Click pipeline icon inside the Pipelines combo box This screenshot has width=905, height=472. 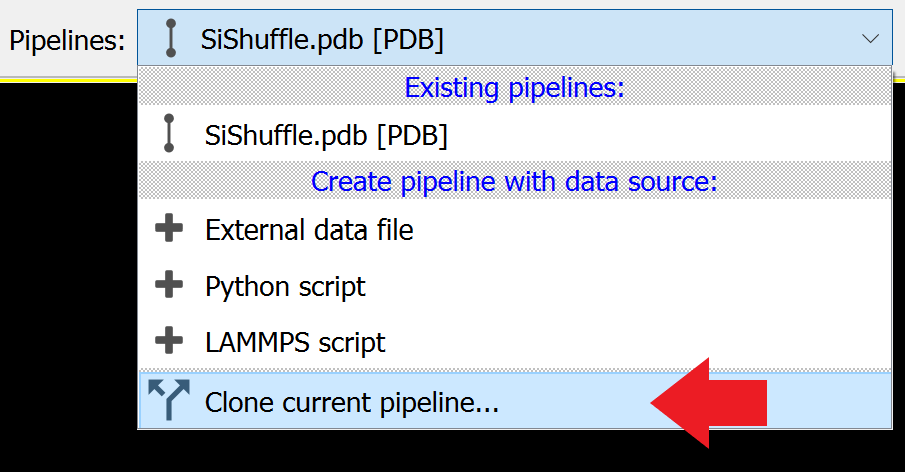coord(171,39)
